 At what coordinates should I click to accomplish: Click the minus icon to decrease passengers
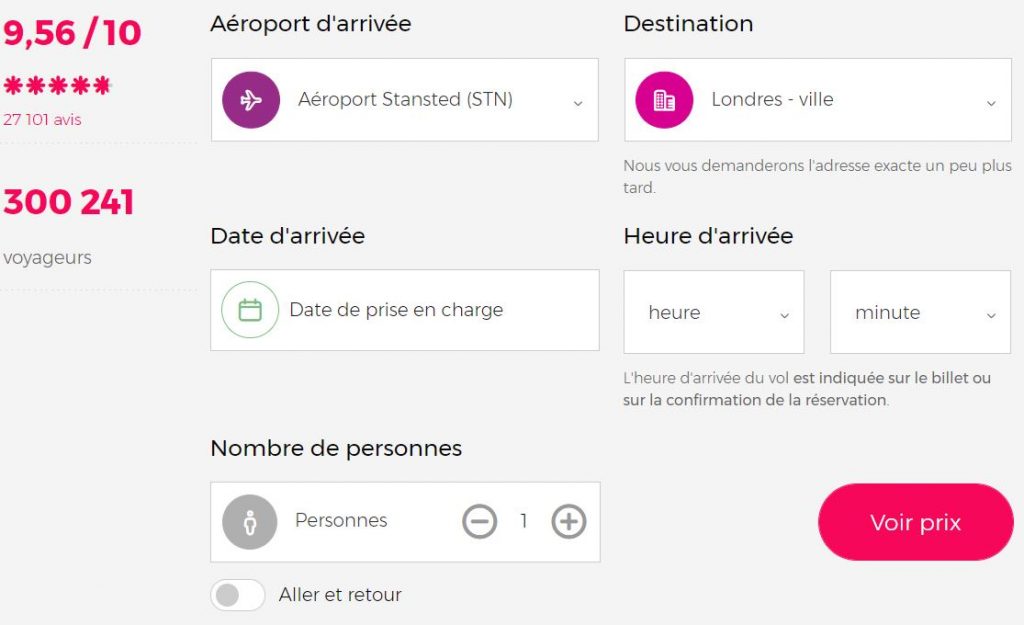point(481,521)
